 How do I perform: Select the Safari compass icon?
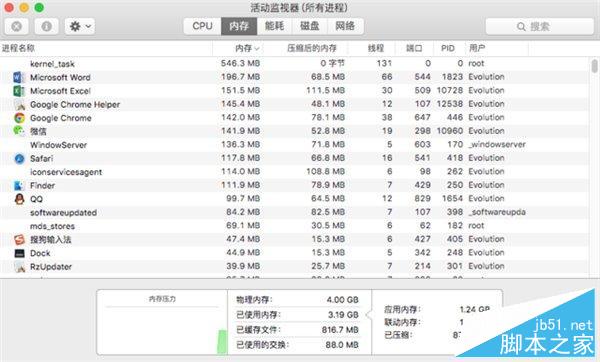point(19,158)
